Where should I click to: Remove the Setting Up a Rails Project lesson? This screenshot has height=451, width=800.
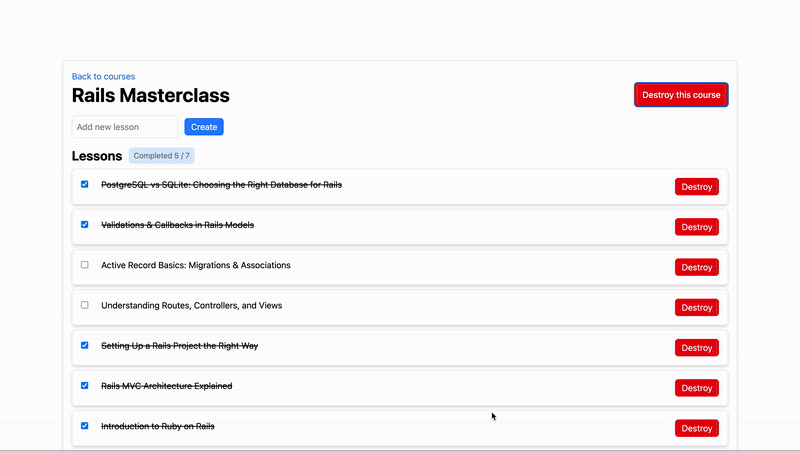click(x=696, y=347)
